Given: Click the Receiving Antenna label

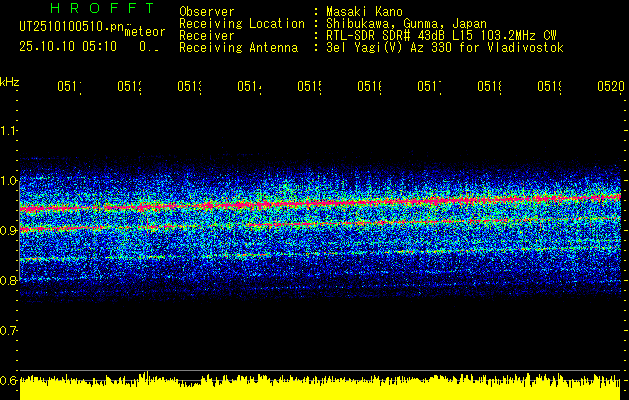Looking at the screenshot, I should click(x=238, y=48).
